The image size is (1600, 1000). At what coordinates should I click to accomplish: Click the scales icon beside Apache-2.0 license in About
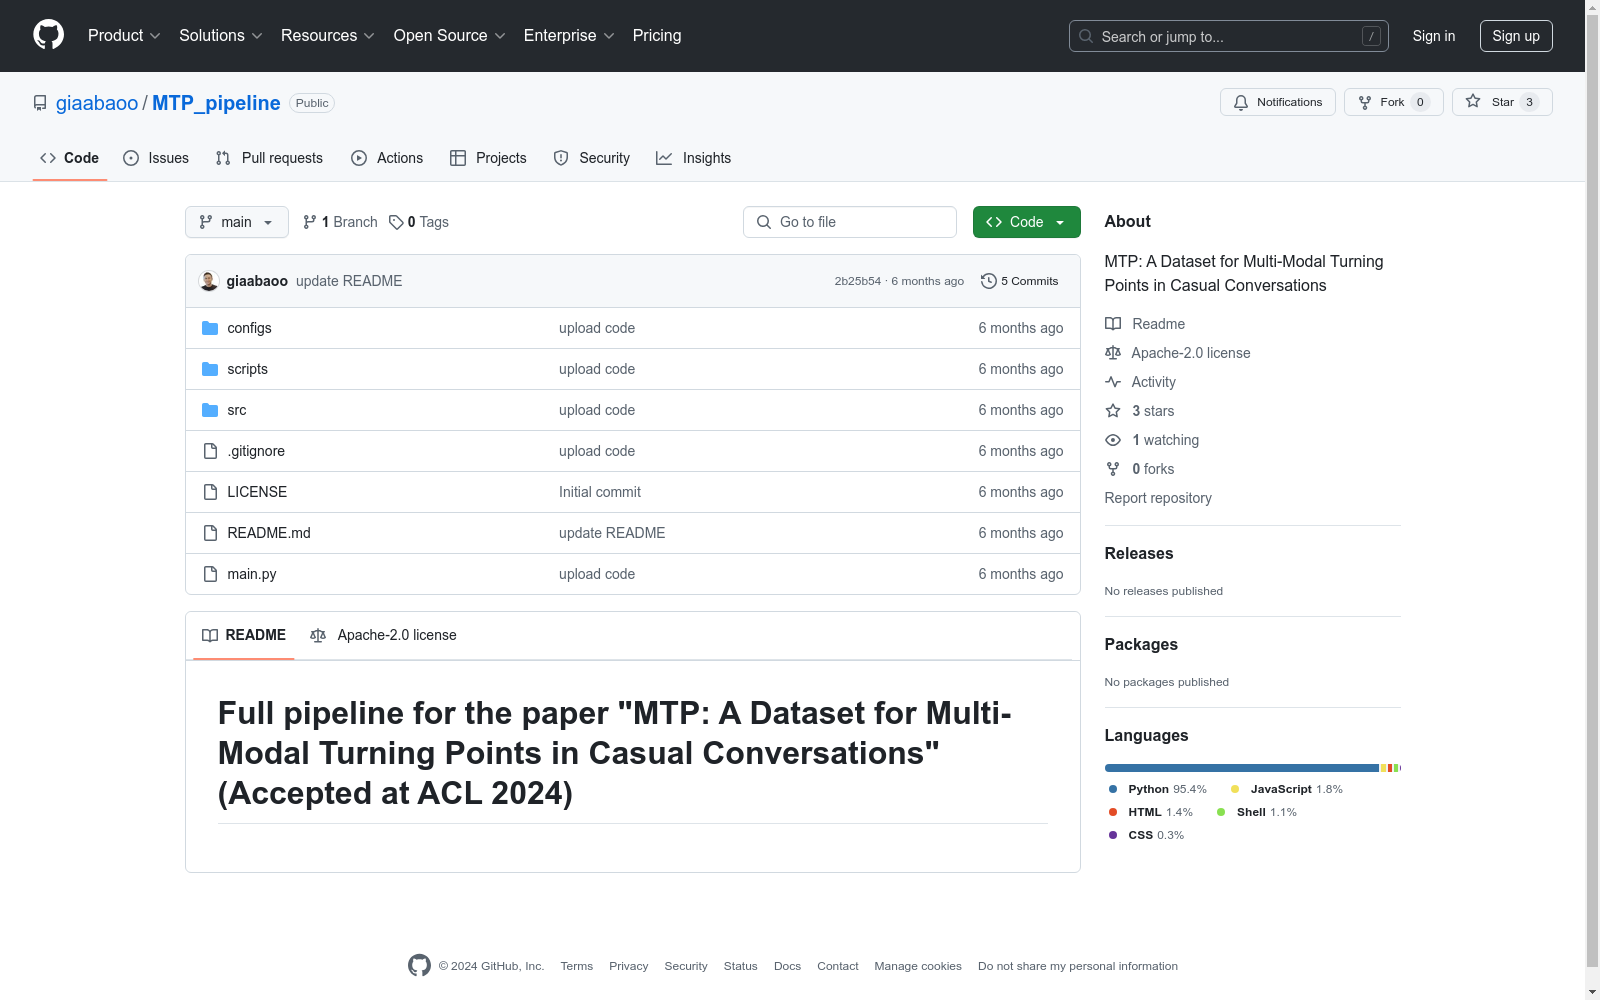coord(1113,353)
